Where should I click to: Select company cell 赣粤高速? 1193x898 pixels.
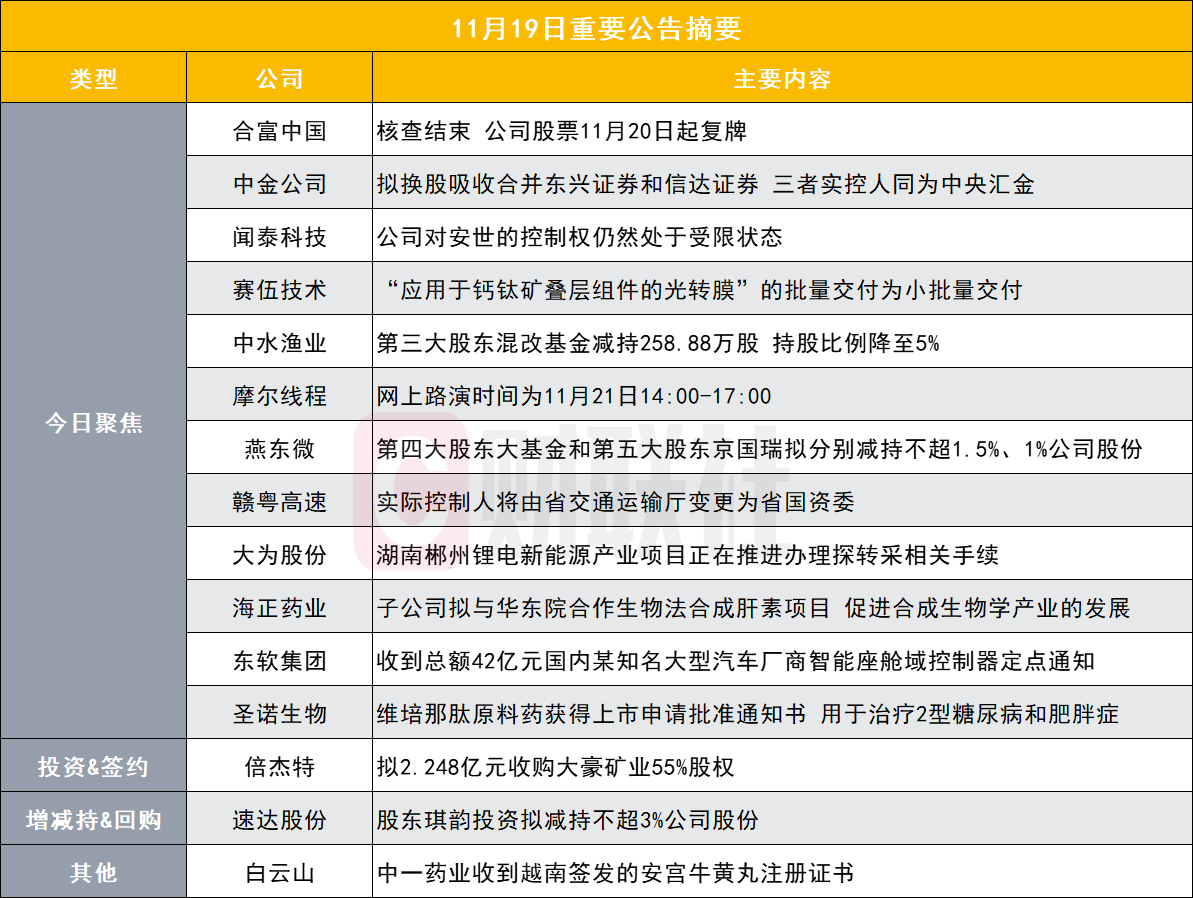coord(279,502)
